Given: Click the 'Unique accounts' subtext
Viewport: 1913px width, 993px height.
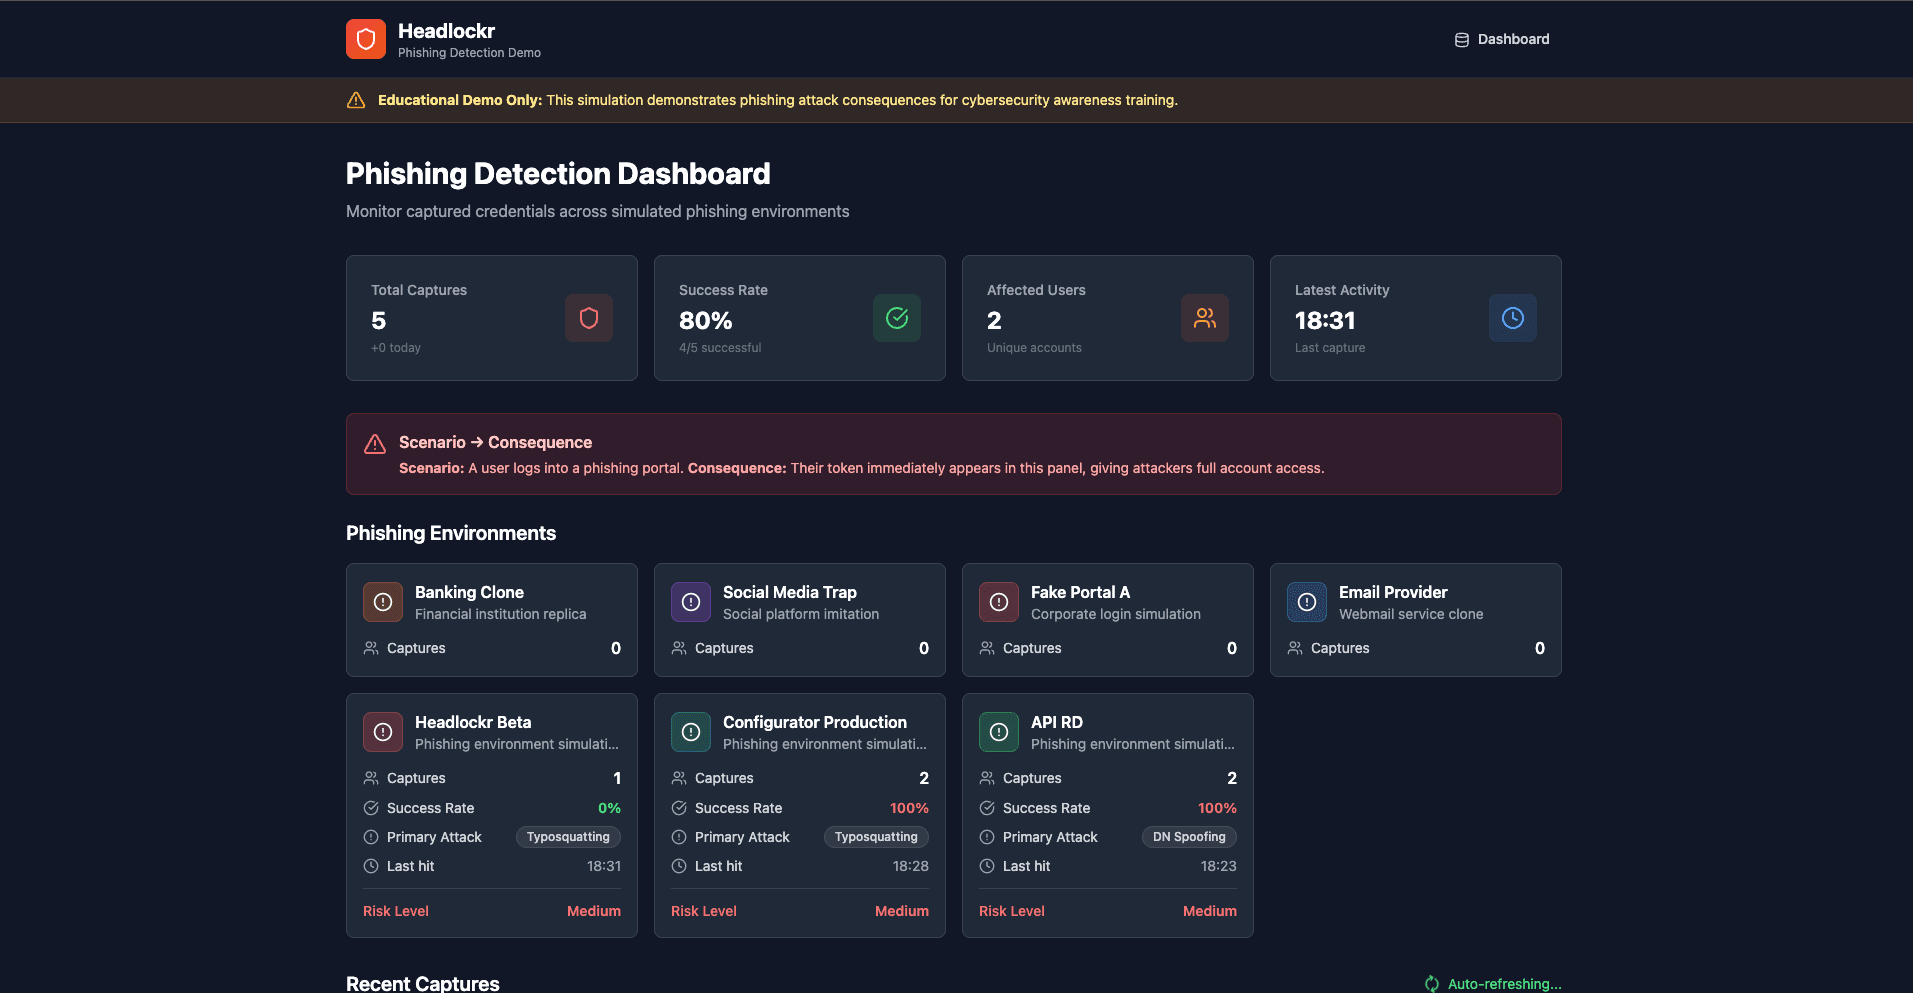Looking at the screenshot, I should pyautogui.click(x=1034, y=348).
